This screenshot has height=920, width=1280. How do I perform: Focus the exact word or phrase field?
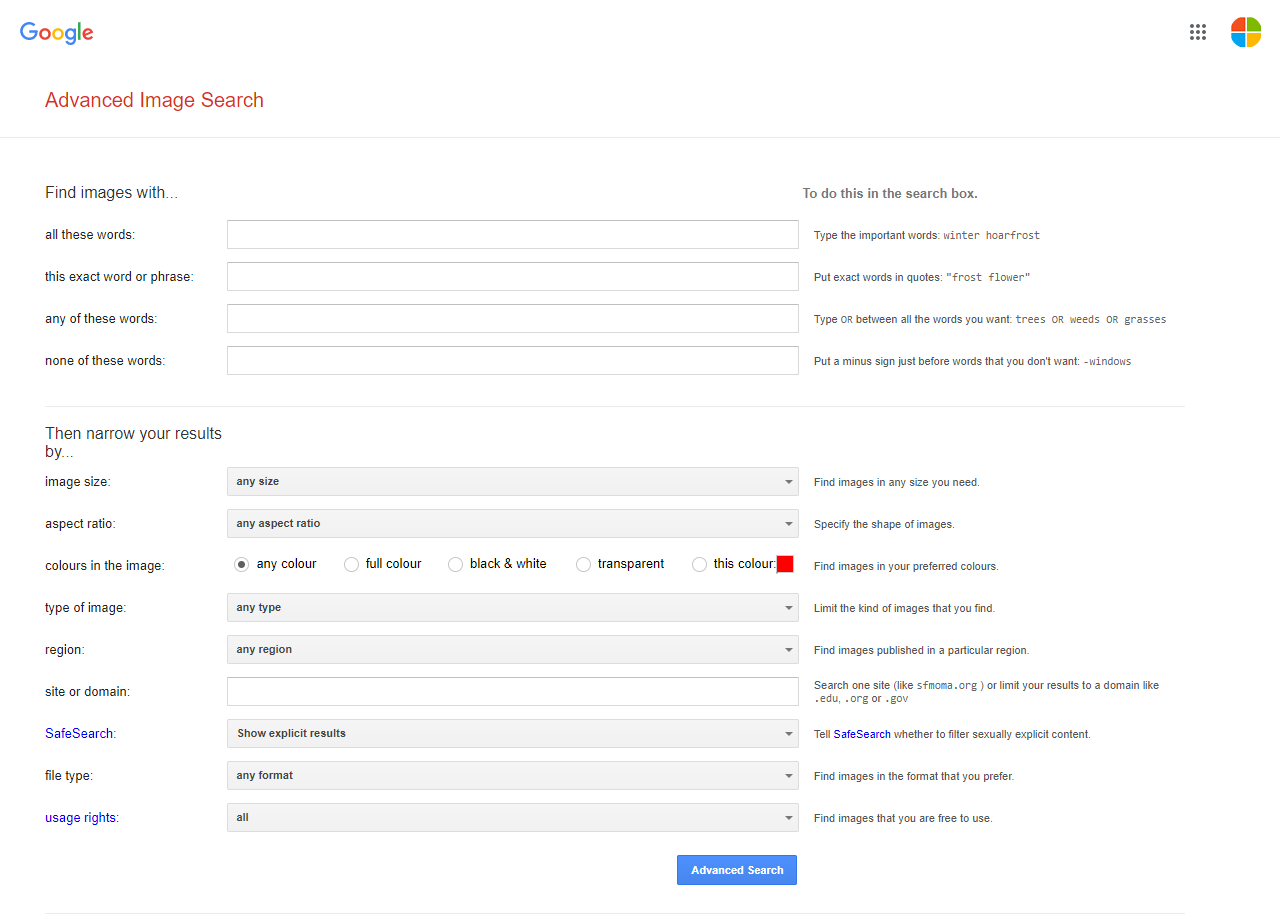click(513, 277)
